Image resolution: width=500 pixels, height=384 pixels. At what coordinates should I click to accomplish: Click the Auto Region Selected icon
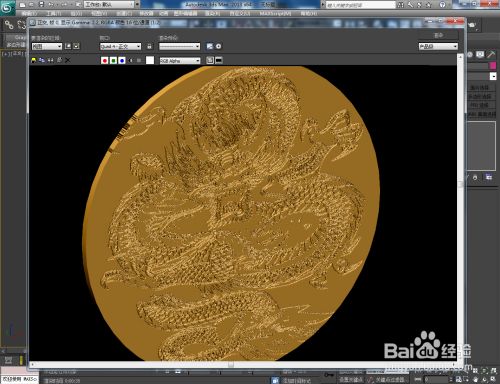coord(76,46)
